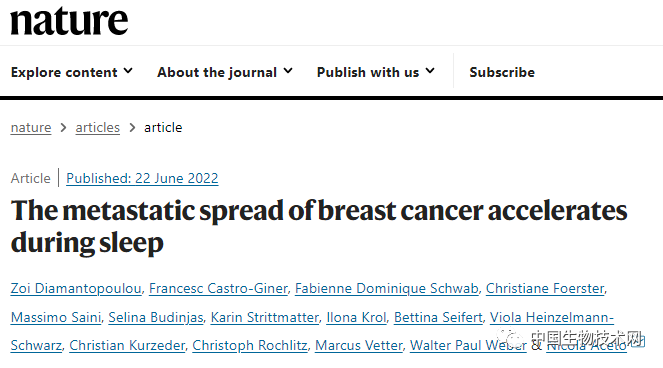The image size is (663, 368).
Task: Select author Marcus Vetter
Action: (359, 345)
